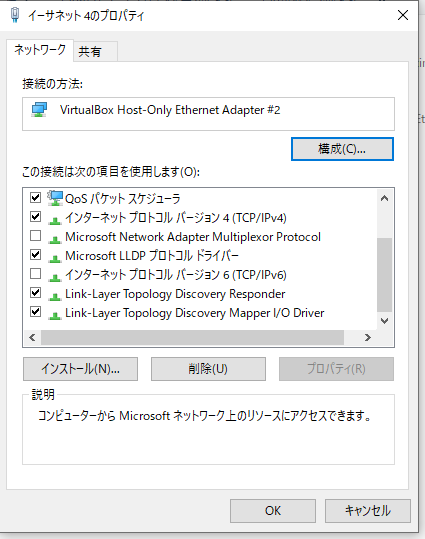Toggle the Microsoft LLDP プロトコル ドライバー checkbox
Viewport: 425px width, 539px height.
click(x=35, y=255)
